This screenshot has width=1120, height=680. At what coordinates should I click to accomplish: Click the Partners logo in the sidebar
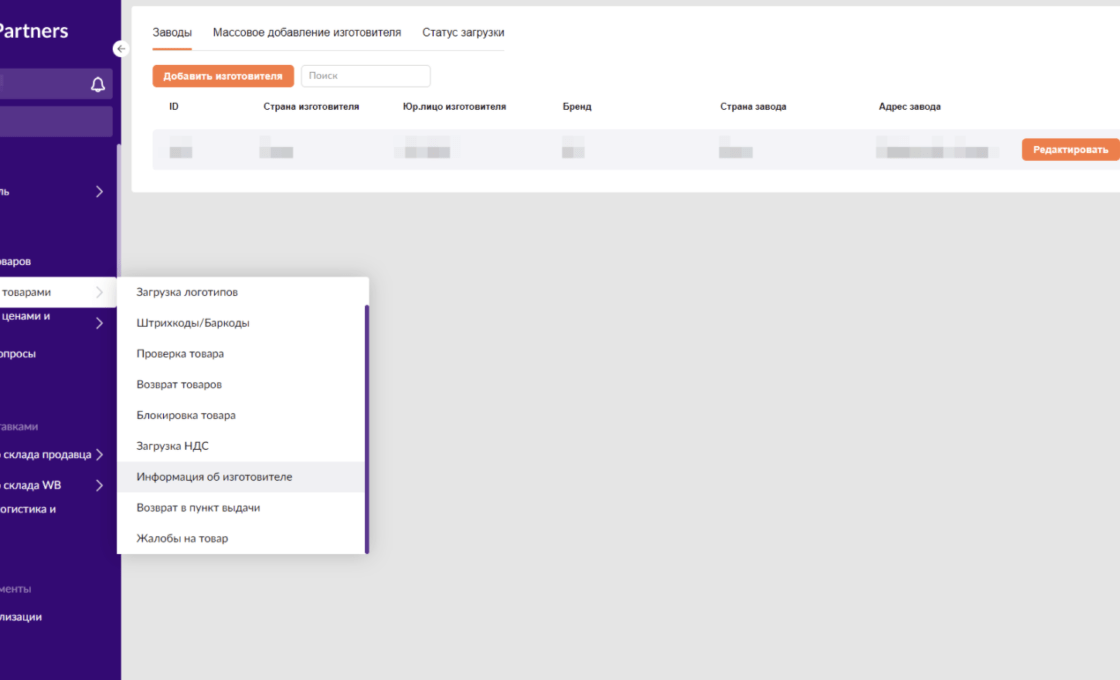34,31
